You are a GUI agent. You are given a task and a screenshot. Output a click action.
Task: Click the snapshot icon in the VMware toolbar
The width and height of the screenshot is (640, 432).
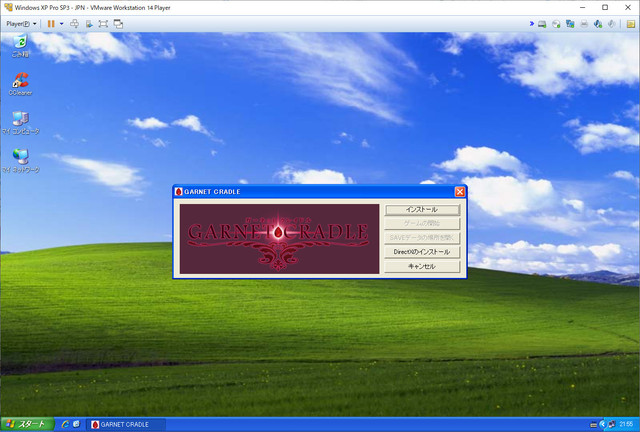click(89, 24)
